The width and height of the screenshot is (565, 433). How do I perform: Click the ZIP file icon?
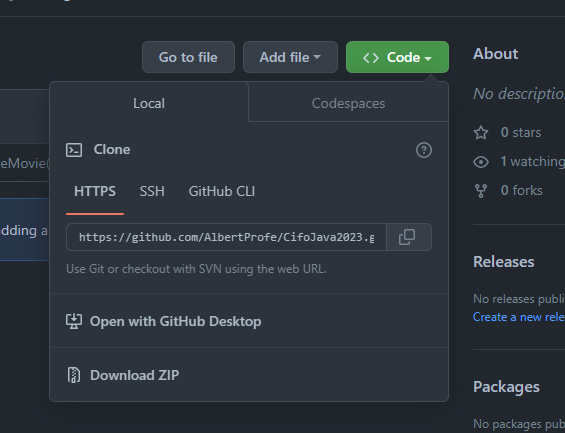pyautogui.click(x=74, y=375)
